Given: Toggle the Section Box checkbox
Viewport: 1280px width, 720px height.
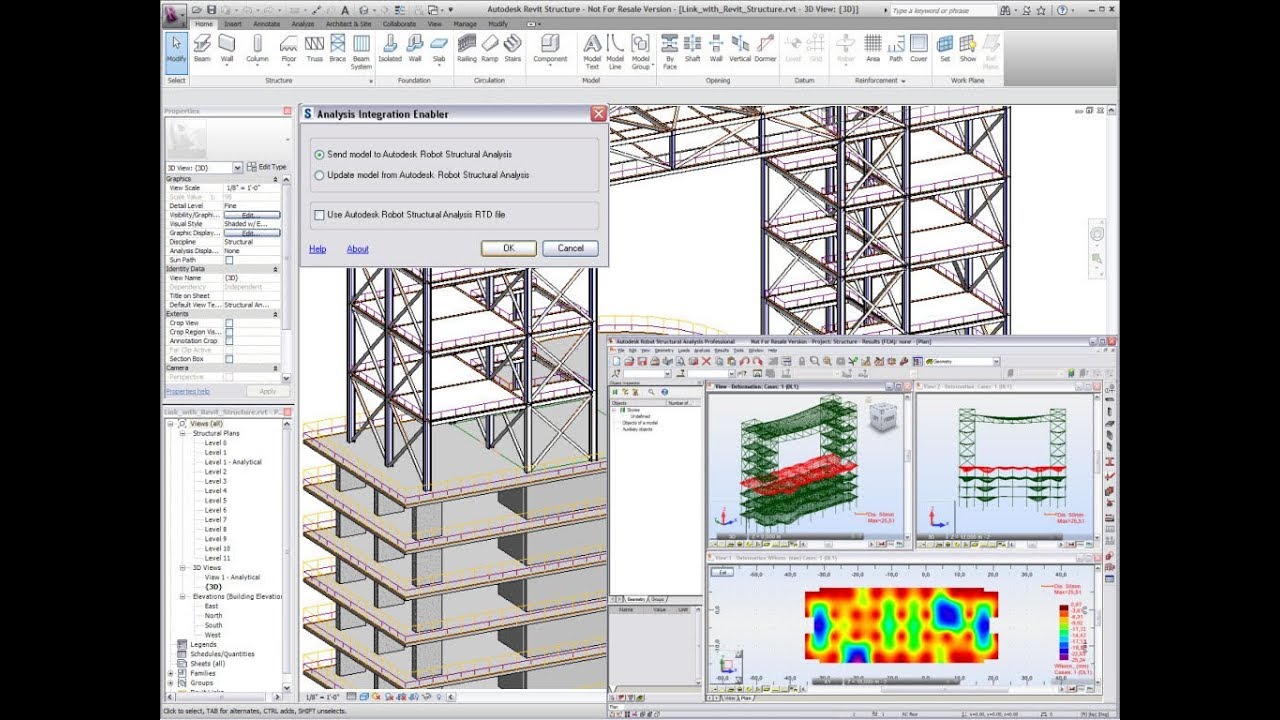Looking at the screenshot, I should 229,359.
